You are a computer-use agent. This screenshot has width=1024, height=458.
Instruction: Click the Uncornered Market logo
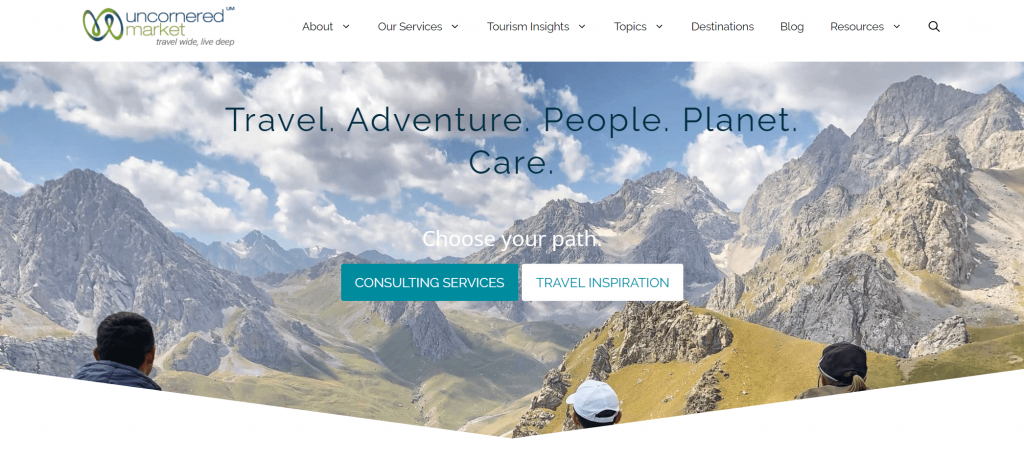pos(158,27)
